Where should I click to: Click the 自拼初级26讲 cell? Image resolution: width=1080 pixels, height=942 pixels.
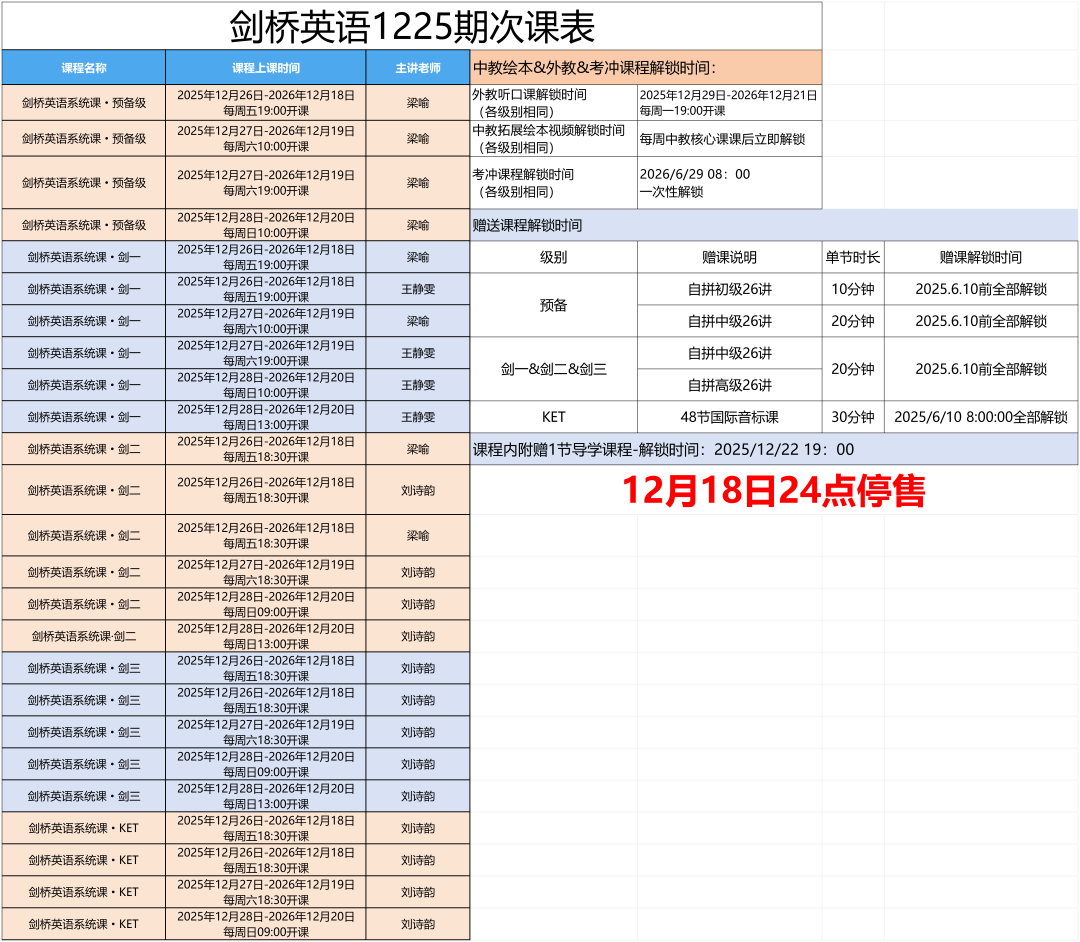pyautogui.click(x=729, y=289)
